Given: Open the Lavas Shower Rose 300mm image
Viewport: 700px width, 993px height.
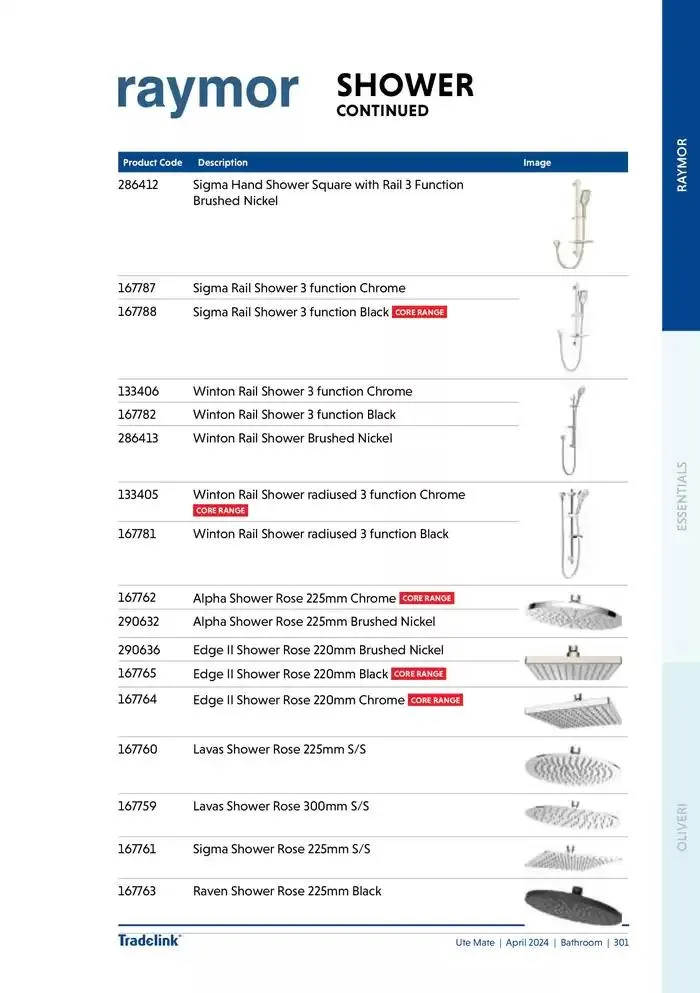Looking at the screenshot, I should pyautogui.click(x=573, y=814).
